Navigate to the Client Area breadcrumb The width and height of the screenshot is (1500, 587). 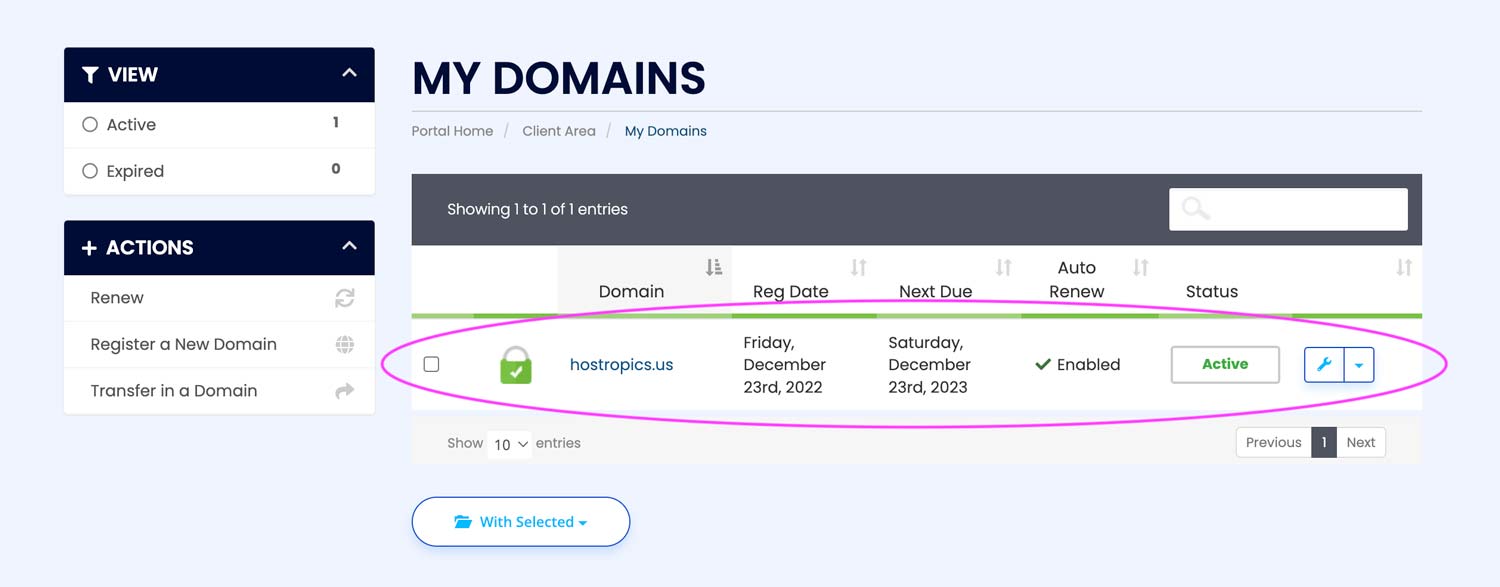[558, 130]
